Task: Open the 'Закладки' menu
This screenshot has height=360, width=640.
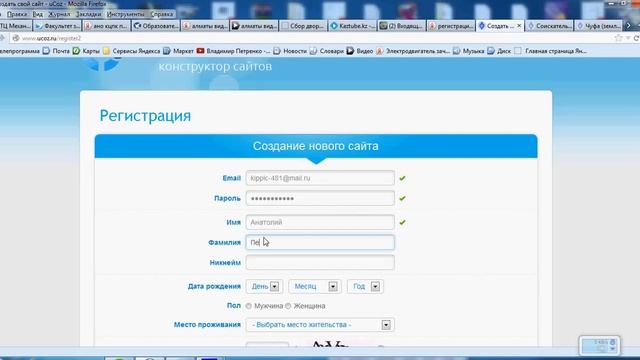Action: click(89, 14)
